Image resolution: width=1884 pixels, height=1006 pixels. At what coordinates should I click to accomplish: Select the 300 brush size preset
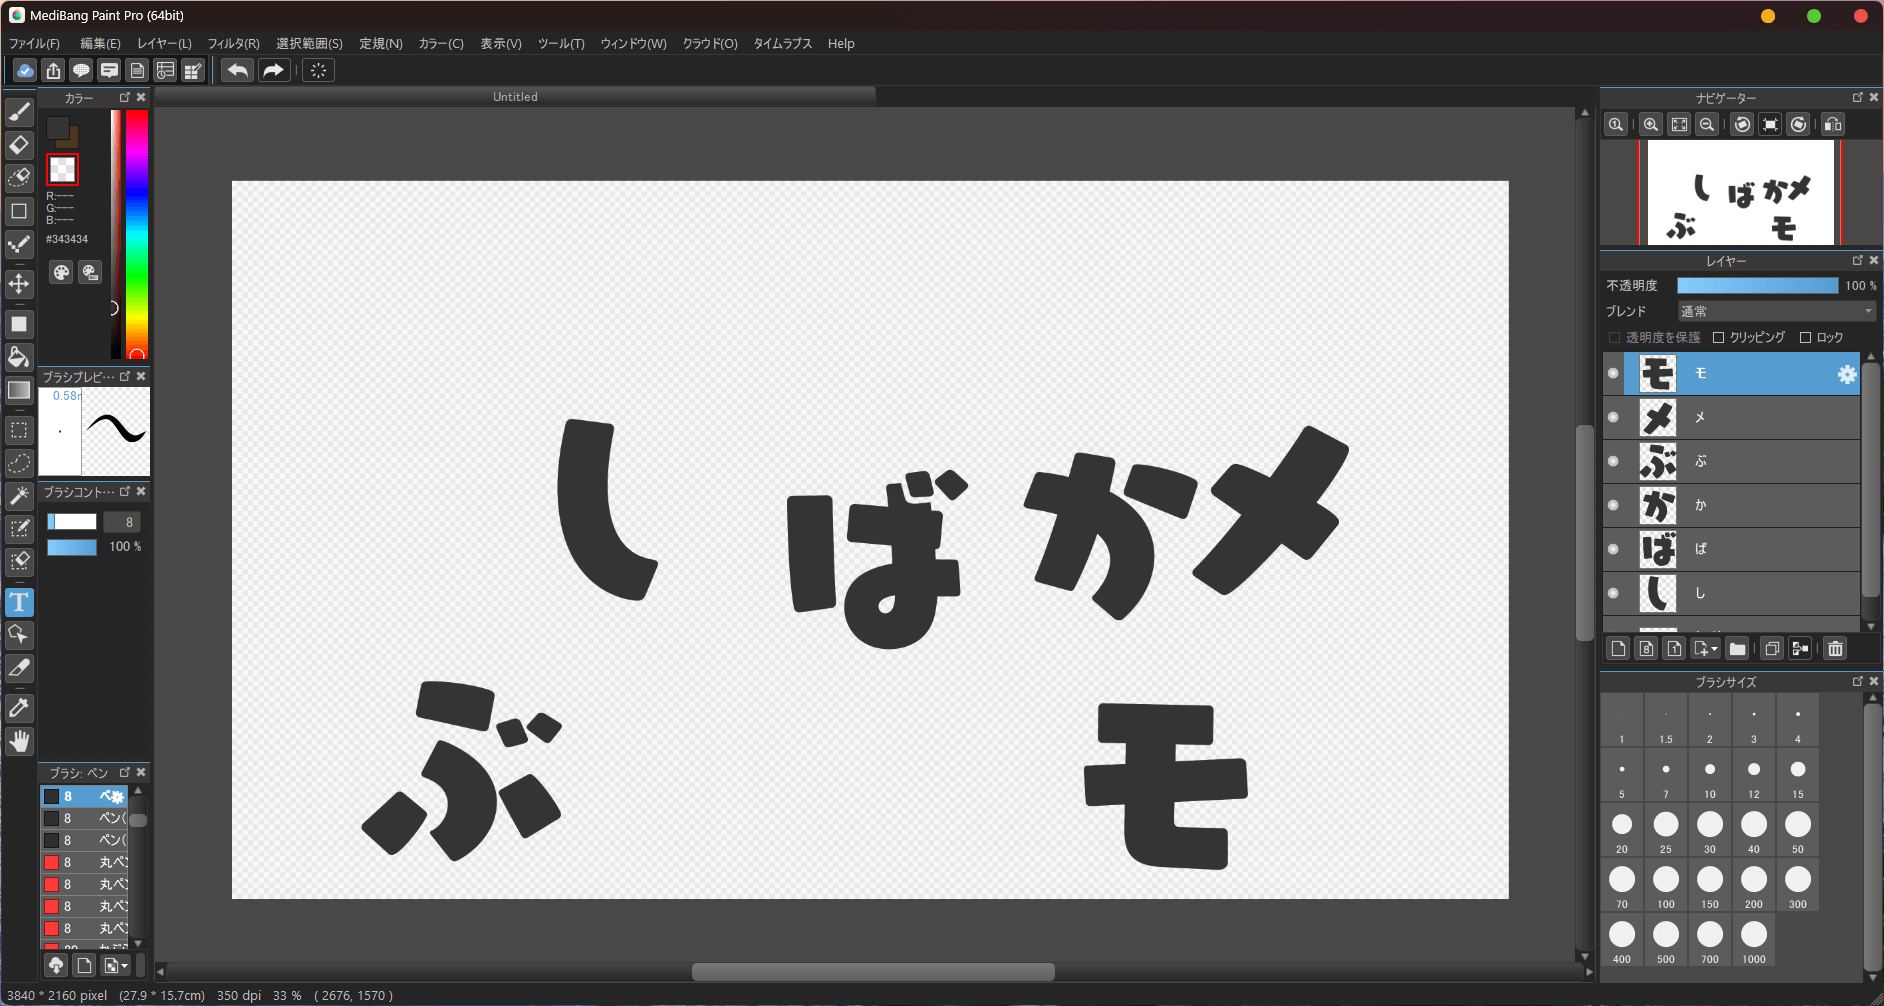[1797, 880]
